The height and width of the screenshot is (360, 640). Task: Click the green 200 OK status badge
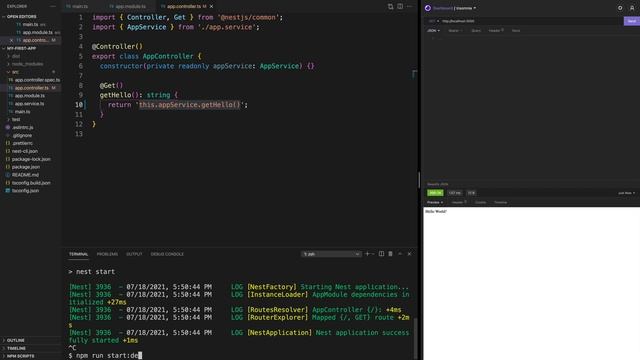pyautogui.click(x=435, y=193)
